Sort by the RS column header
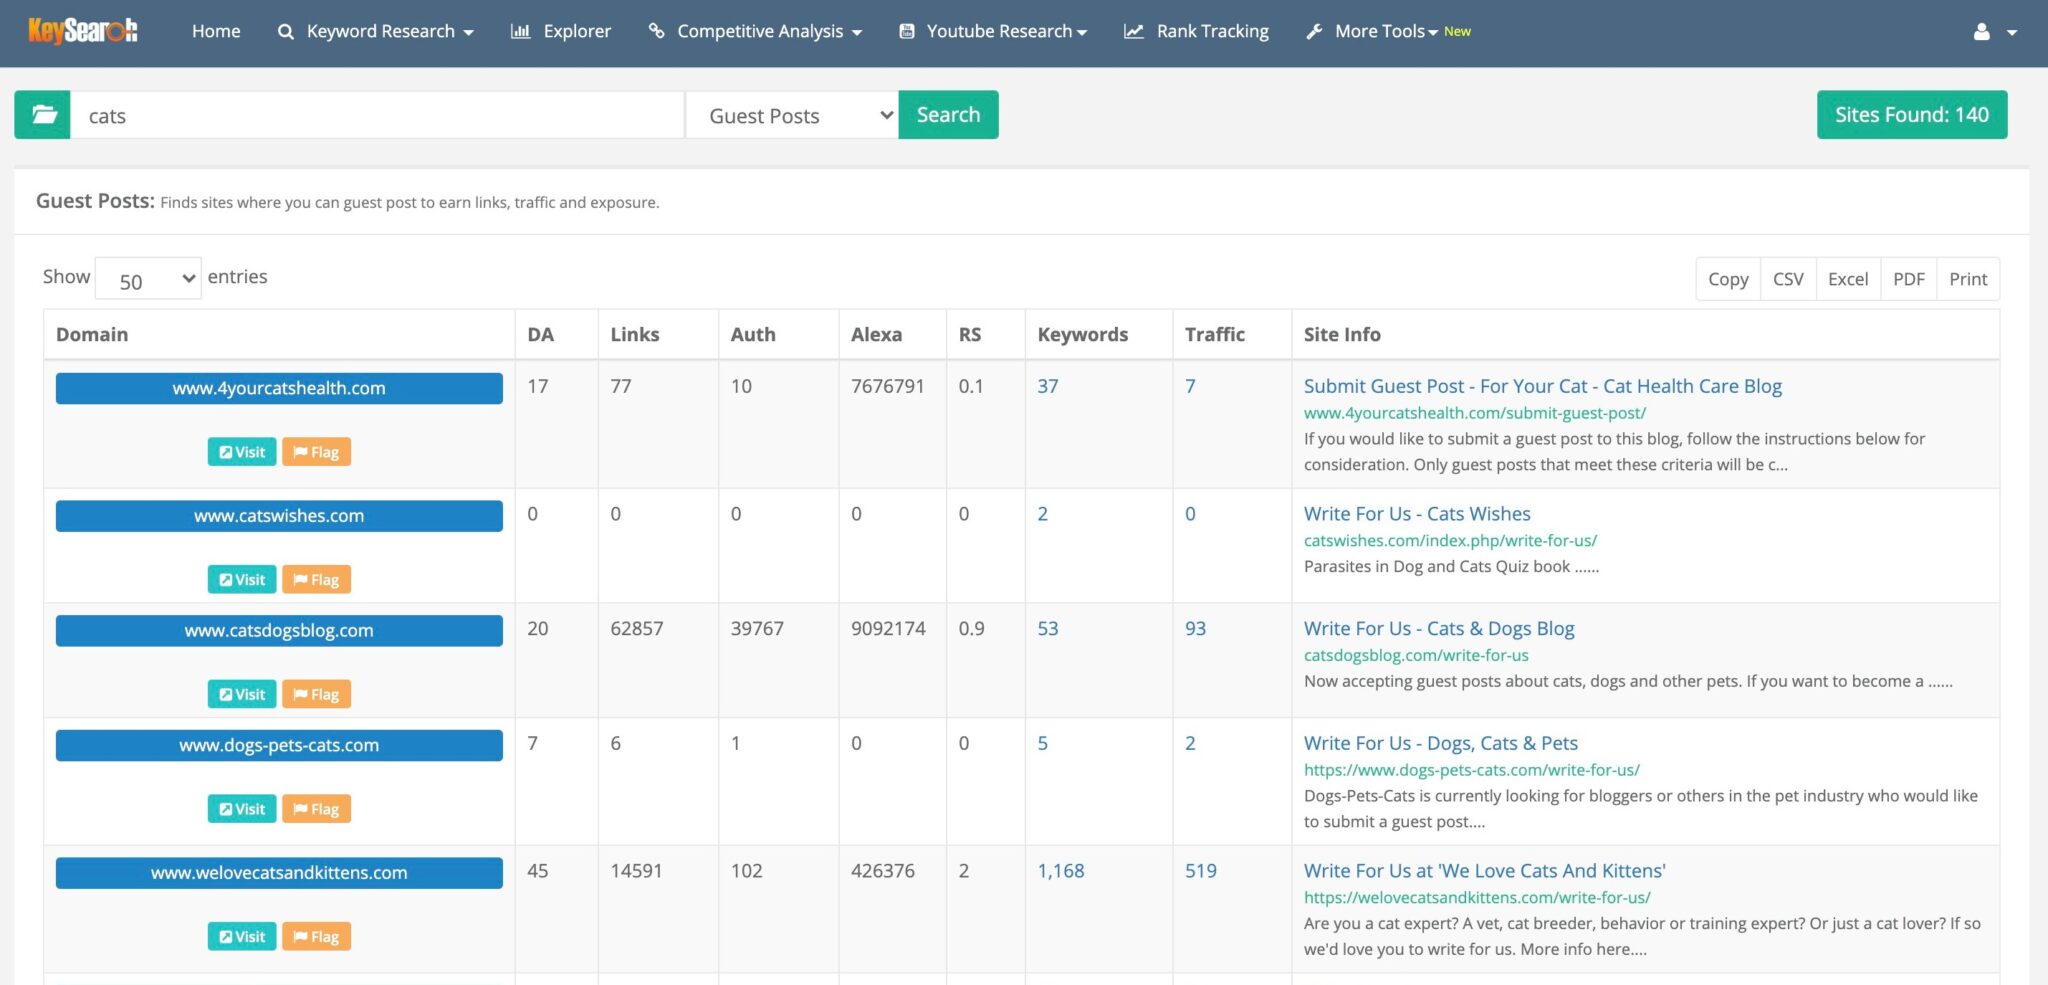Screen dimensions: 2048x985 point(985,334)
